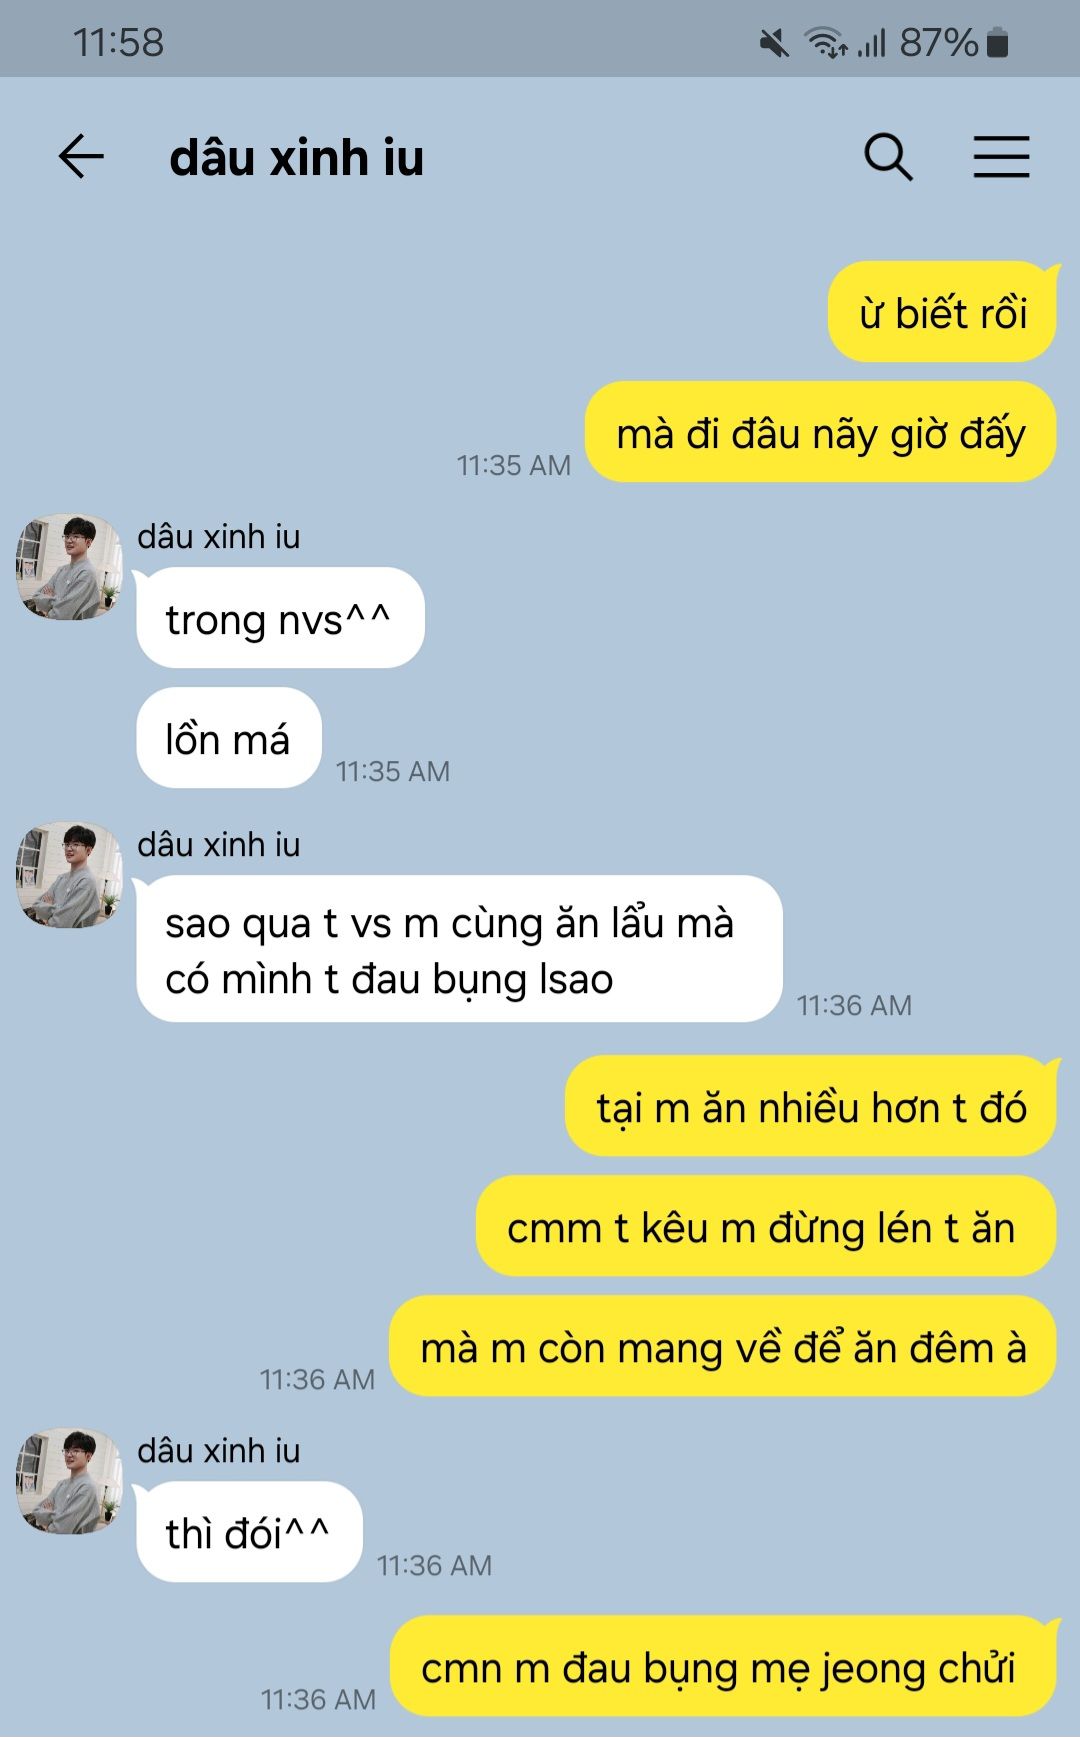The image size is (1080, 1737).
Task: Open the chat search magnifier
Action: tap(888, 157)
